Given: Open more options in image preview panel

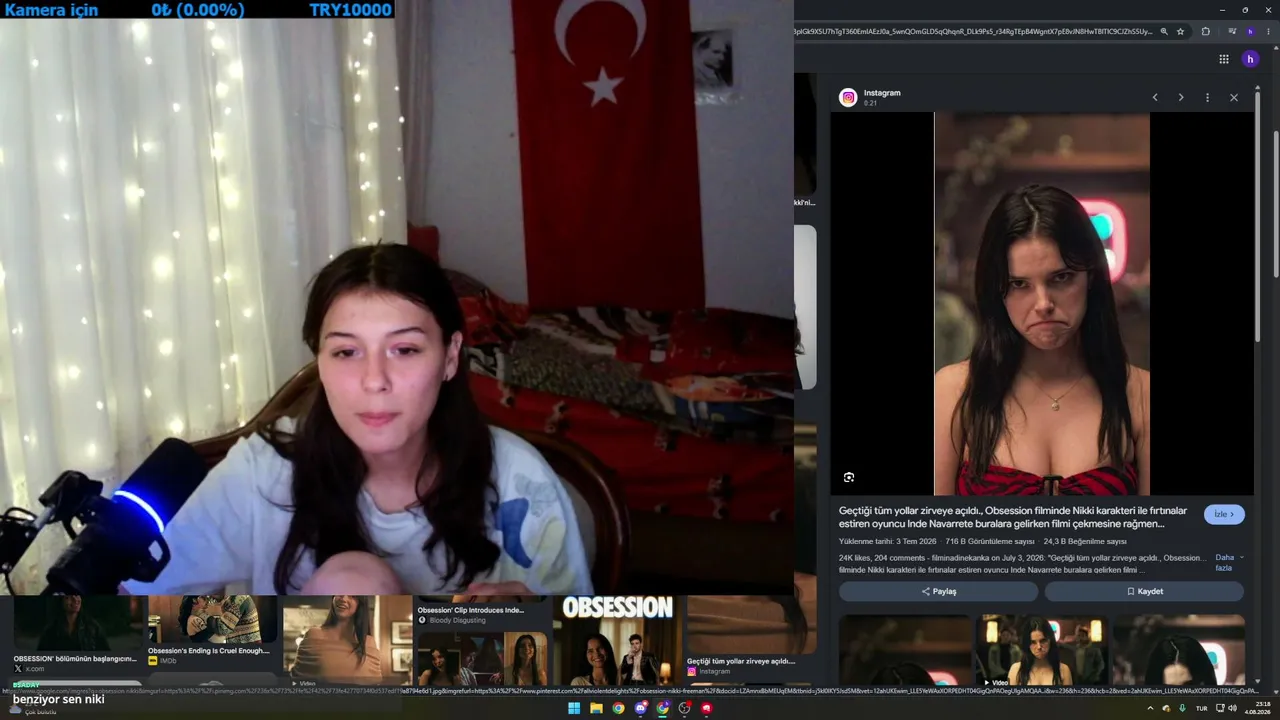Looking at the screenshot, I should 1207,98.
